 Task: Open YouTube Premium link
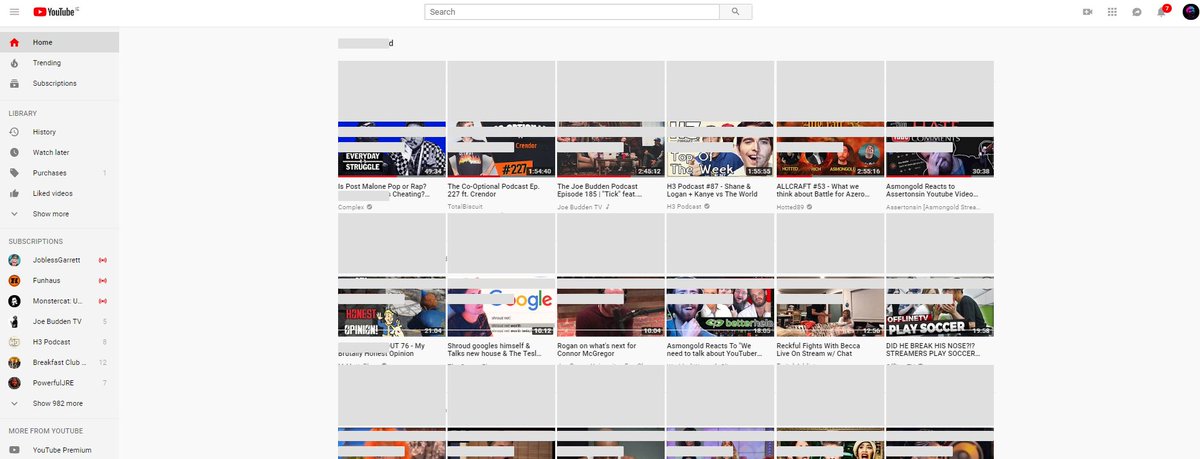coord(59,450)
